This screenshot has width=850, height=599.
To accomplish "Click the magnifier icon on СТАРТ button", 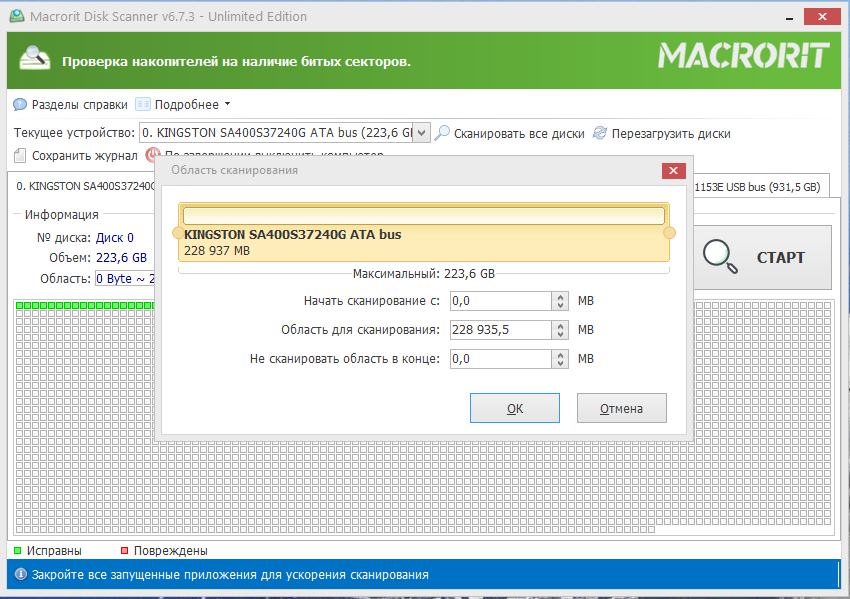I will tap(720, 256).
